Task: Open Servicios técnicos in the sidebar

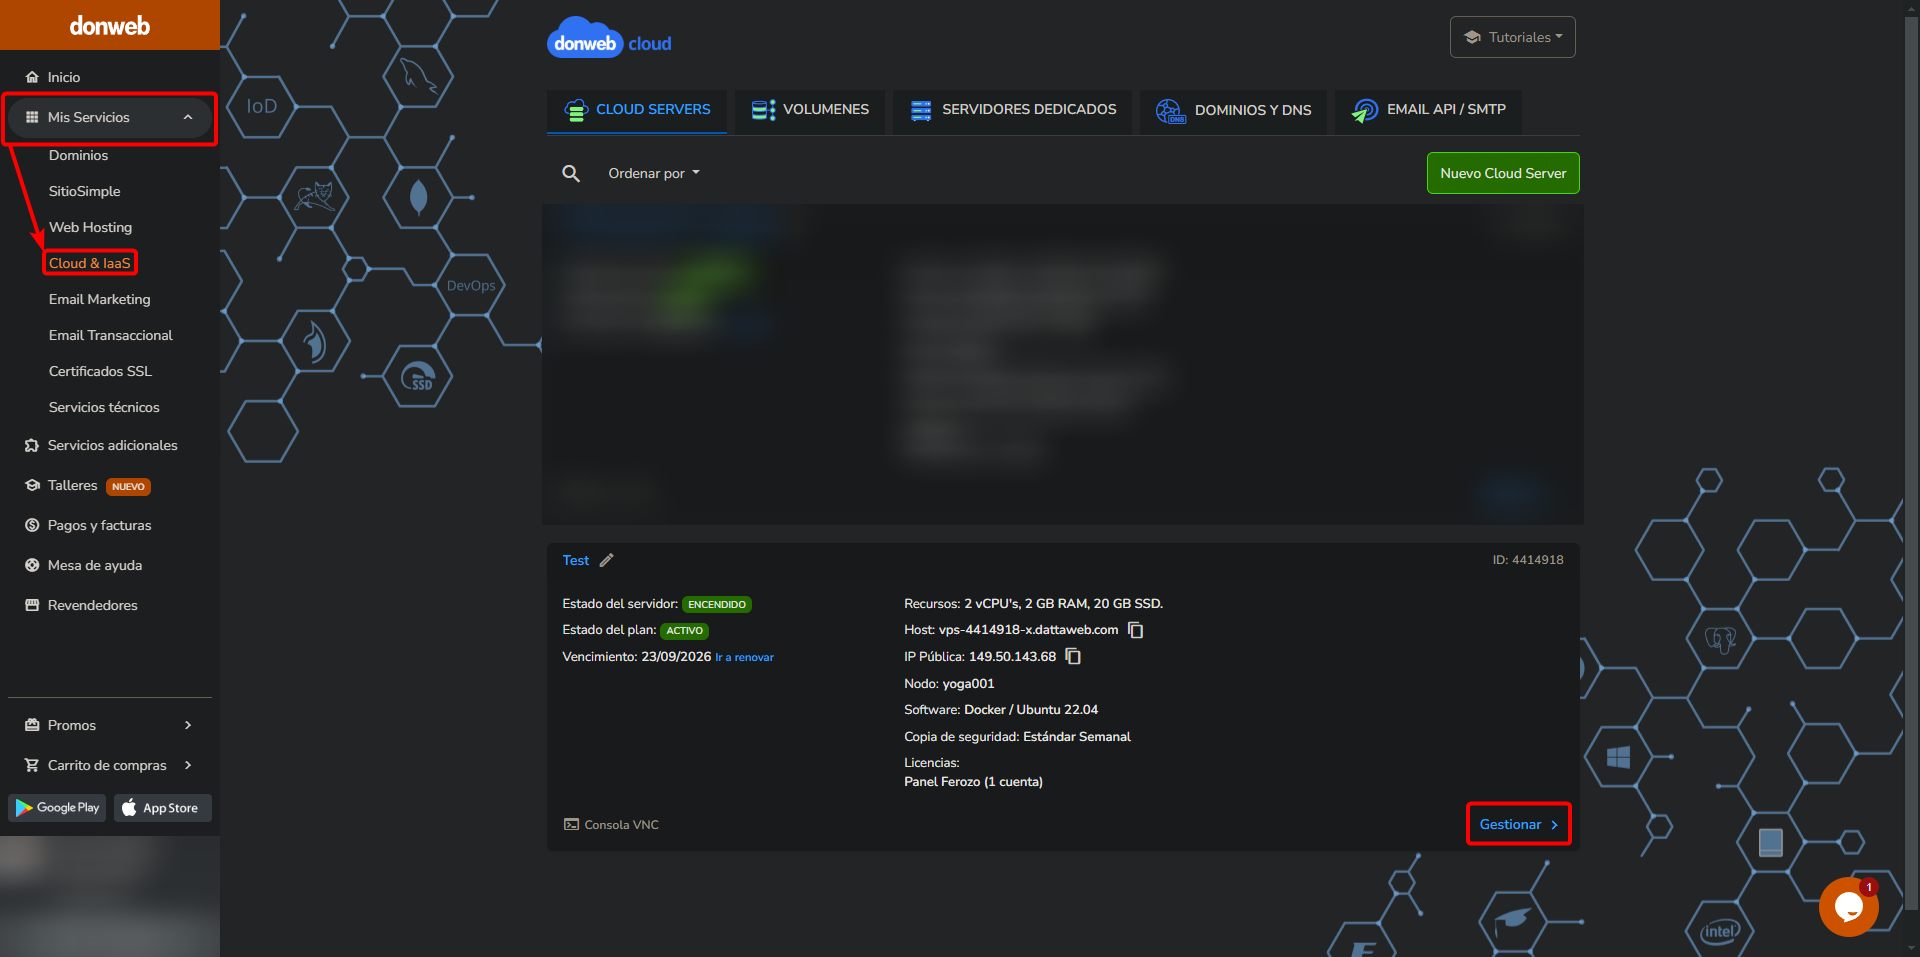Action: click(104, 407)
